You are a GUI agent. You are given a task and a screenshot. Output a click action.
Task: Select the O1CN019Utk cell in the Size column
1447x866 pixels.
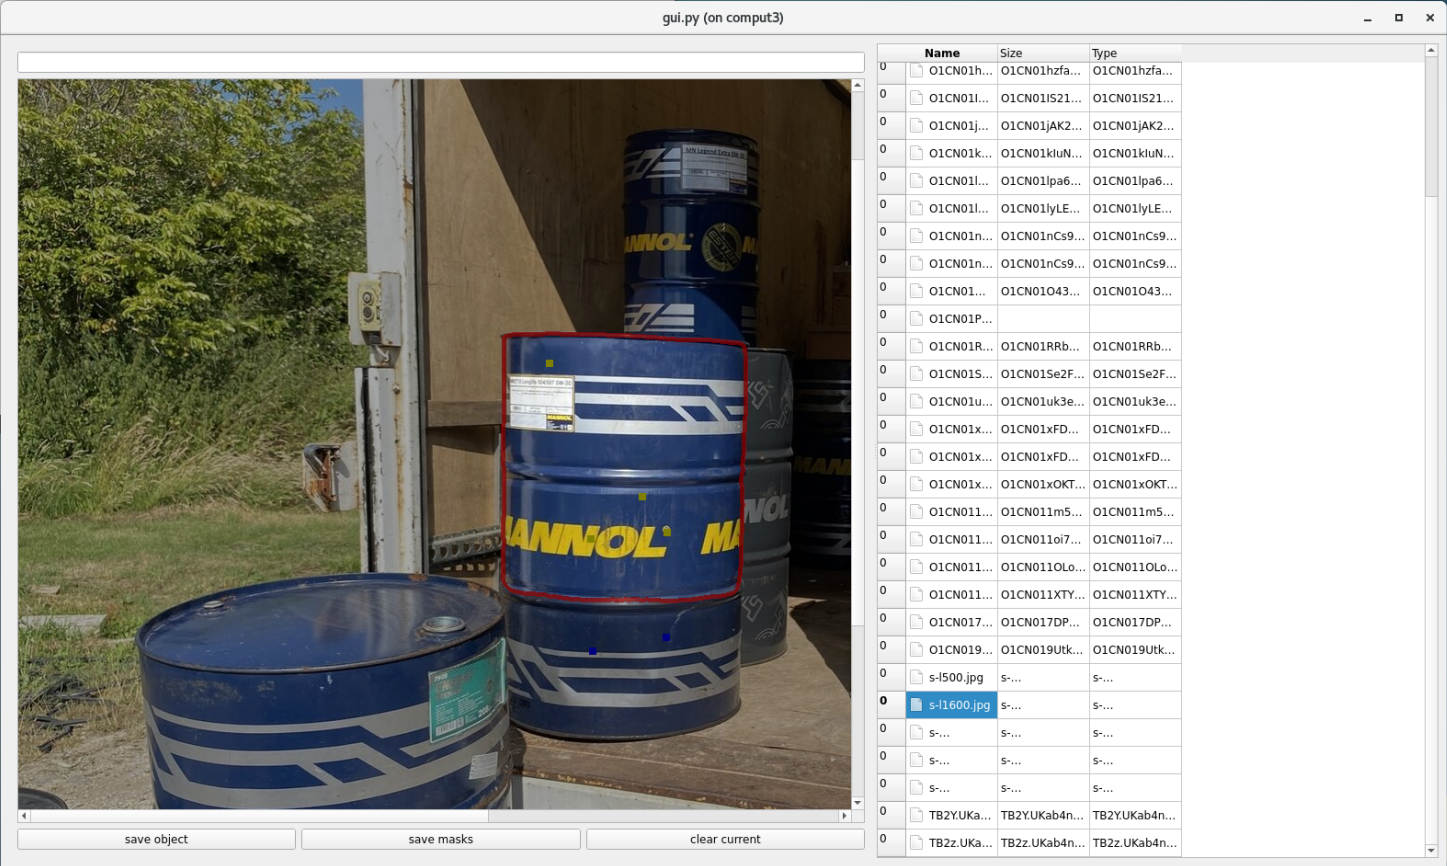pyautogui.click(x=1043, y=650)
